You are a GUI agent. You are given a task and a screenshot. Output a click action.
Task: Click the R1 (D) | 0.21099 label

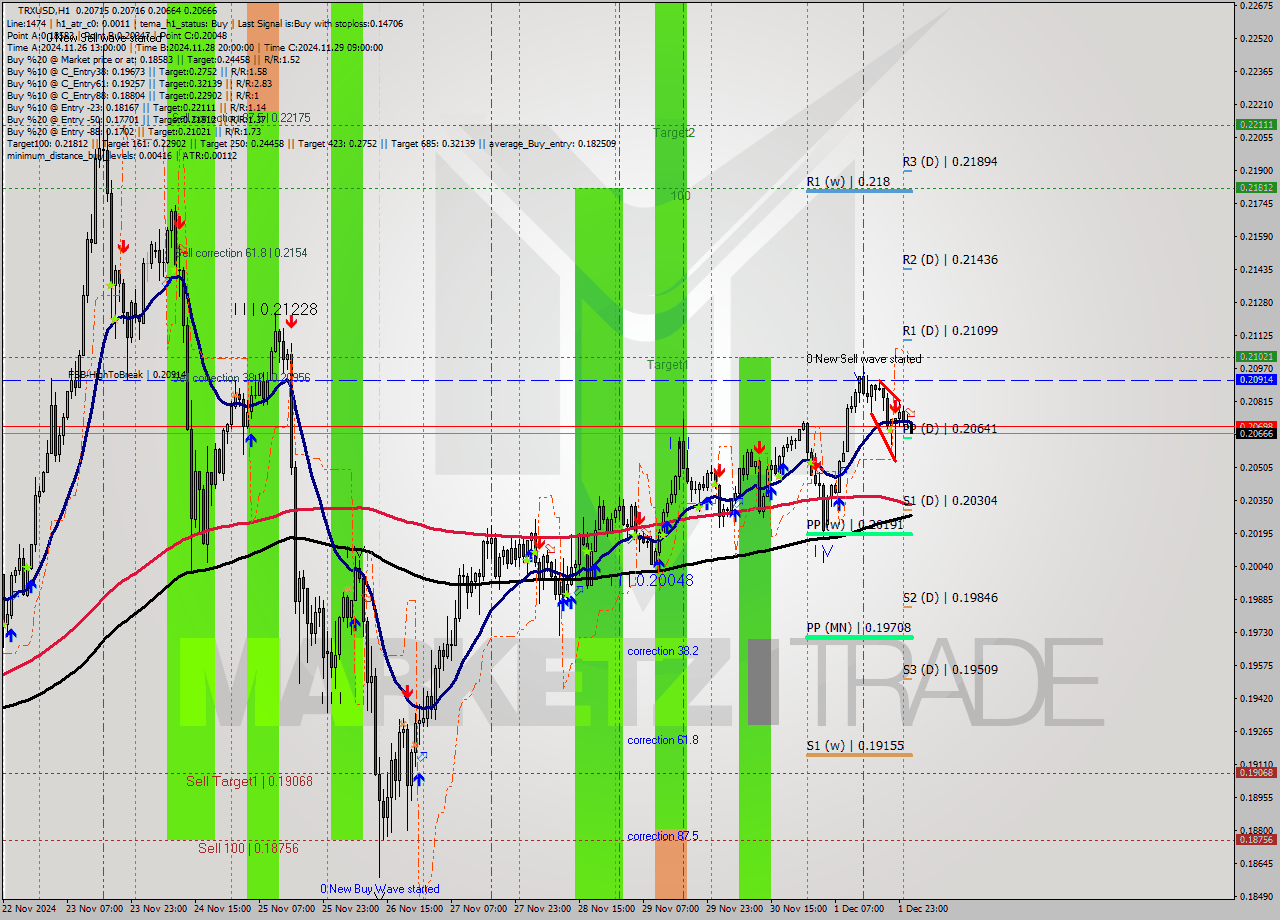[x=950, y=330]
